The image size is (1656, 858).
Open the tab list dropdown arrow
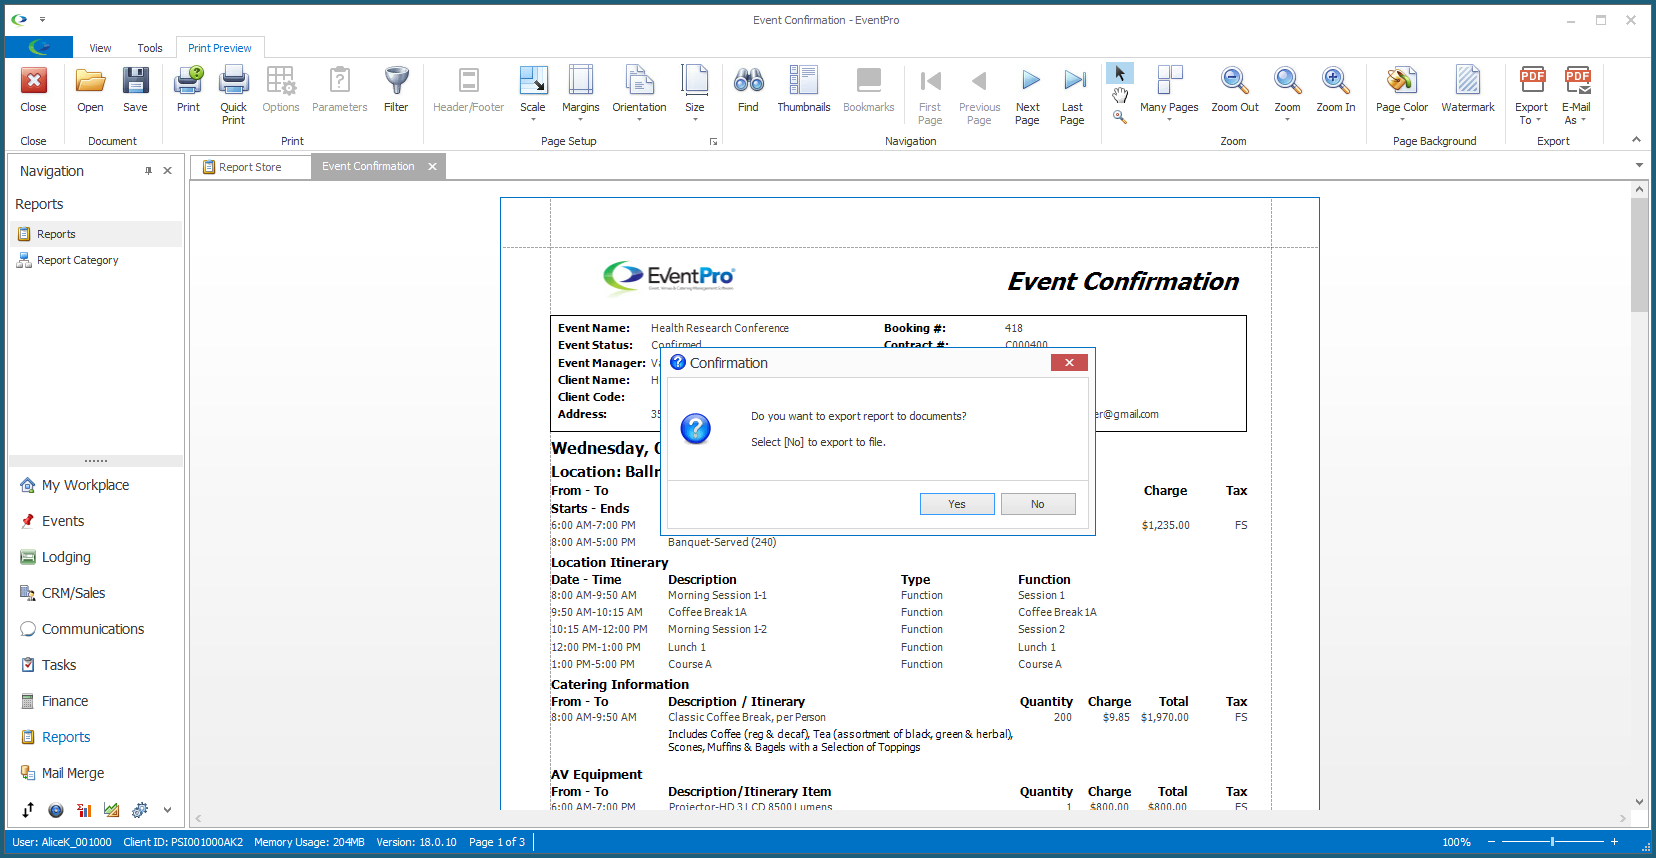point(1639,165)
